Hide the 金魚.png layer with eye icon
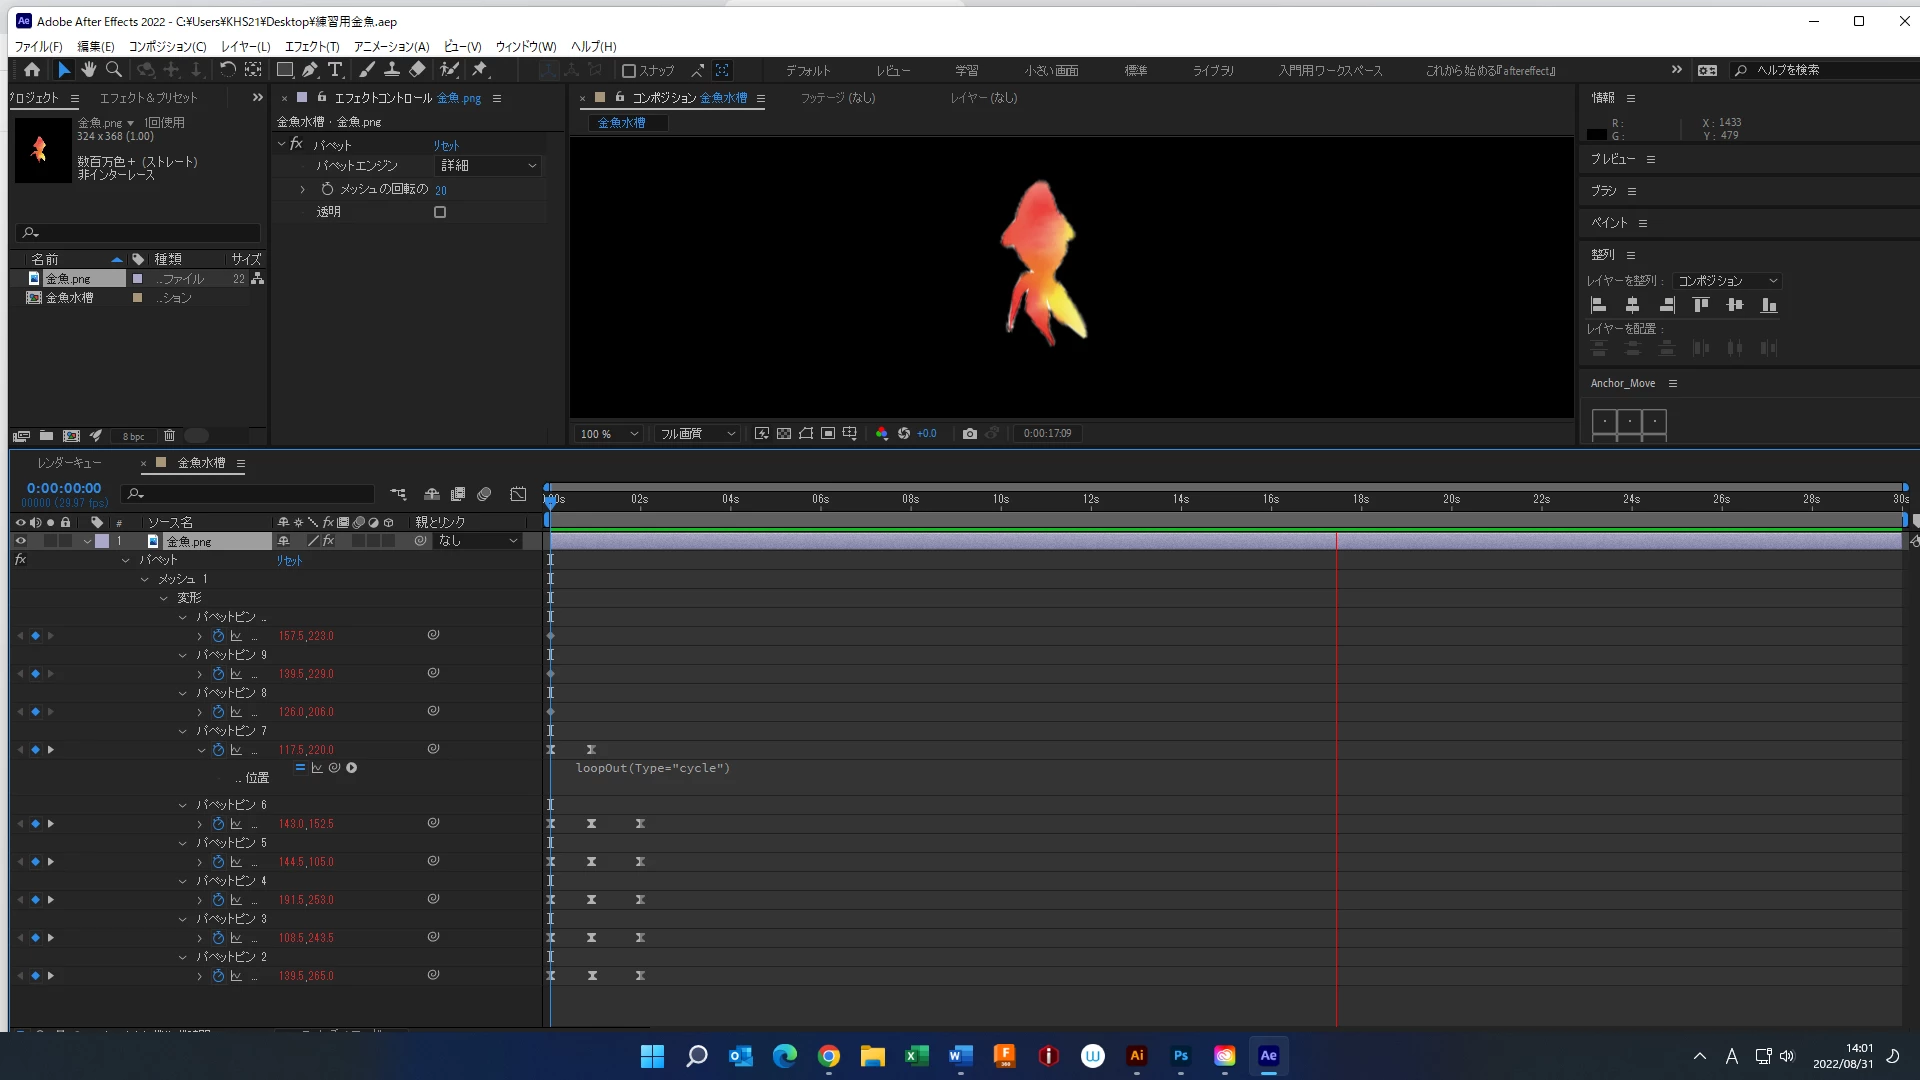 [20, 541]
